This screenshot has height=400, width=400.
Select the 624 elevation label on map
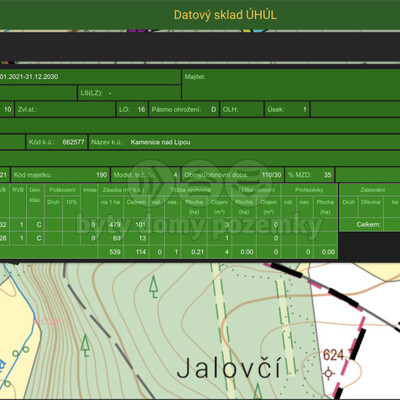point(333,355)
